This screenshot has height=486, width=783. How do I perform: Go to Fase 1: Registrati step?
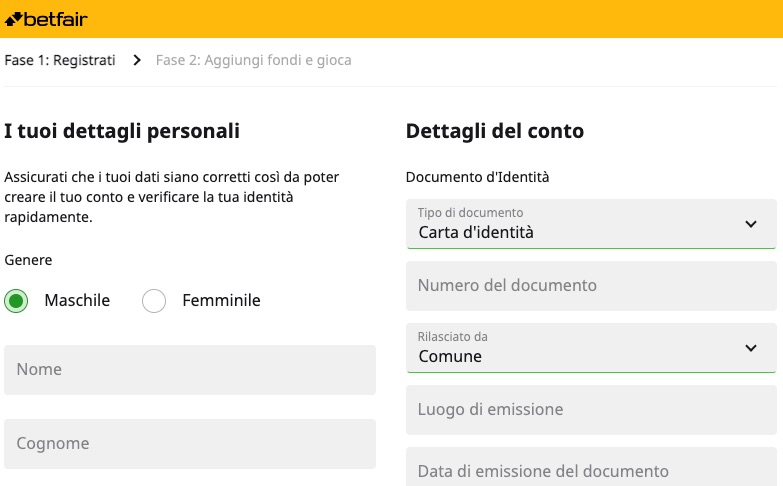coord(60,60)
